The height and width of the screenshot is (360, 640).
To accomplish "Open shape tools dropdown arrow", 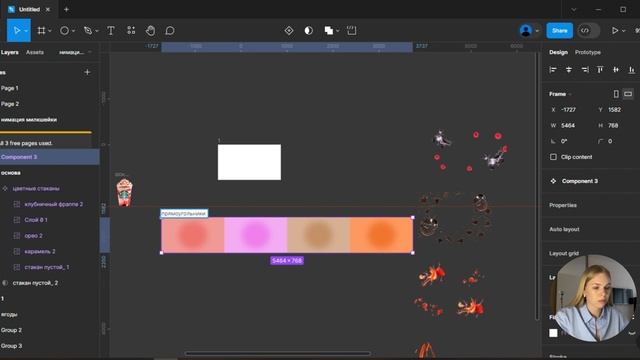I will coord(73,31).
